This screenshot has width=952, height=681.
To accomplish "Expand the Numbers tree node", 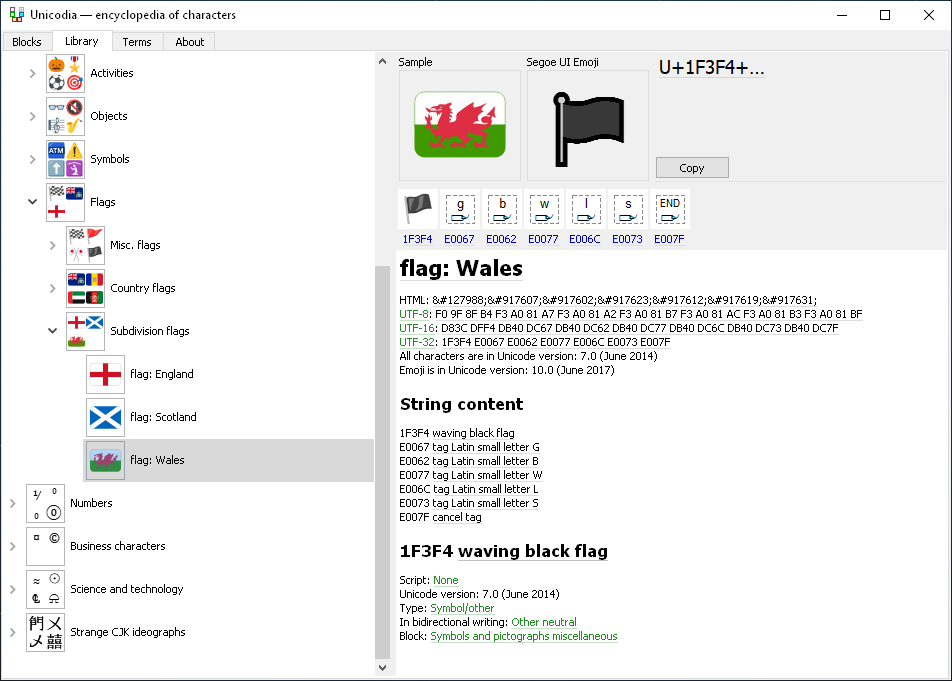I will pos(13,504).
